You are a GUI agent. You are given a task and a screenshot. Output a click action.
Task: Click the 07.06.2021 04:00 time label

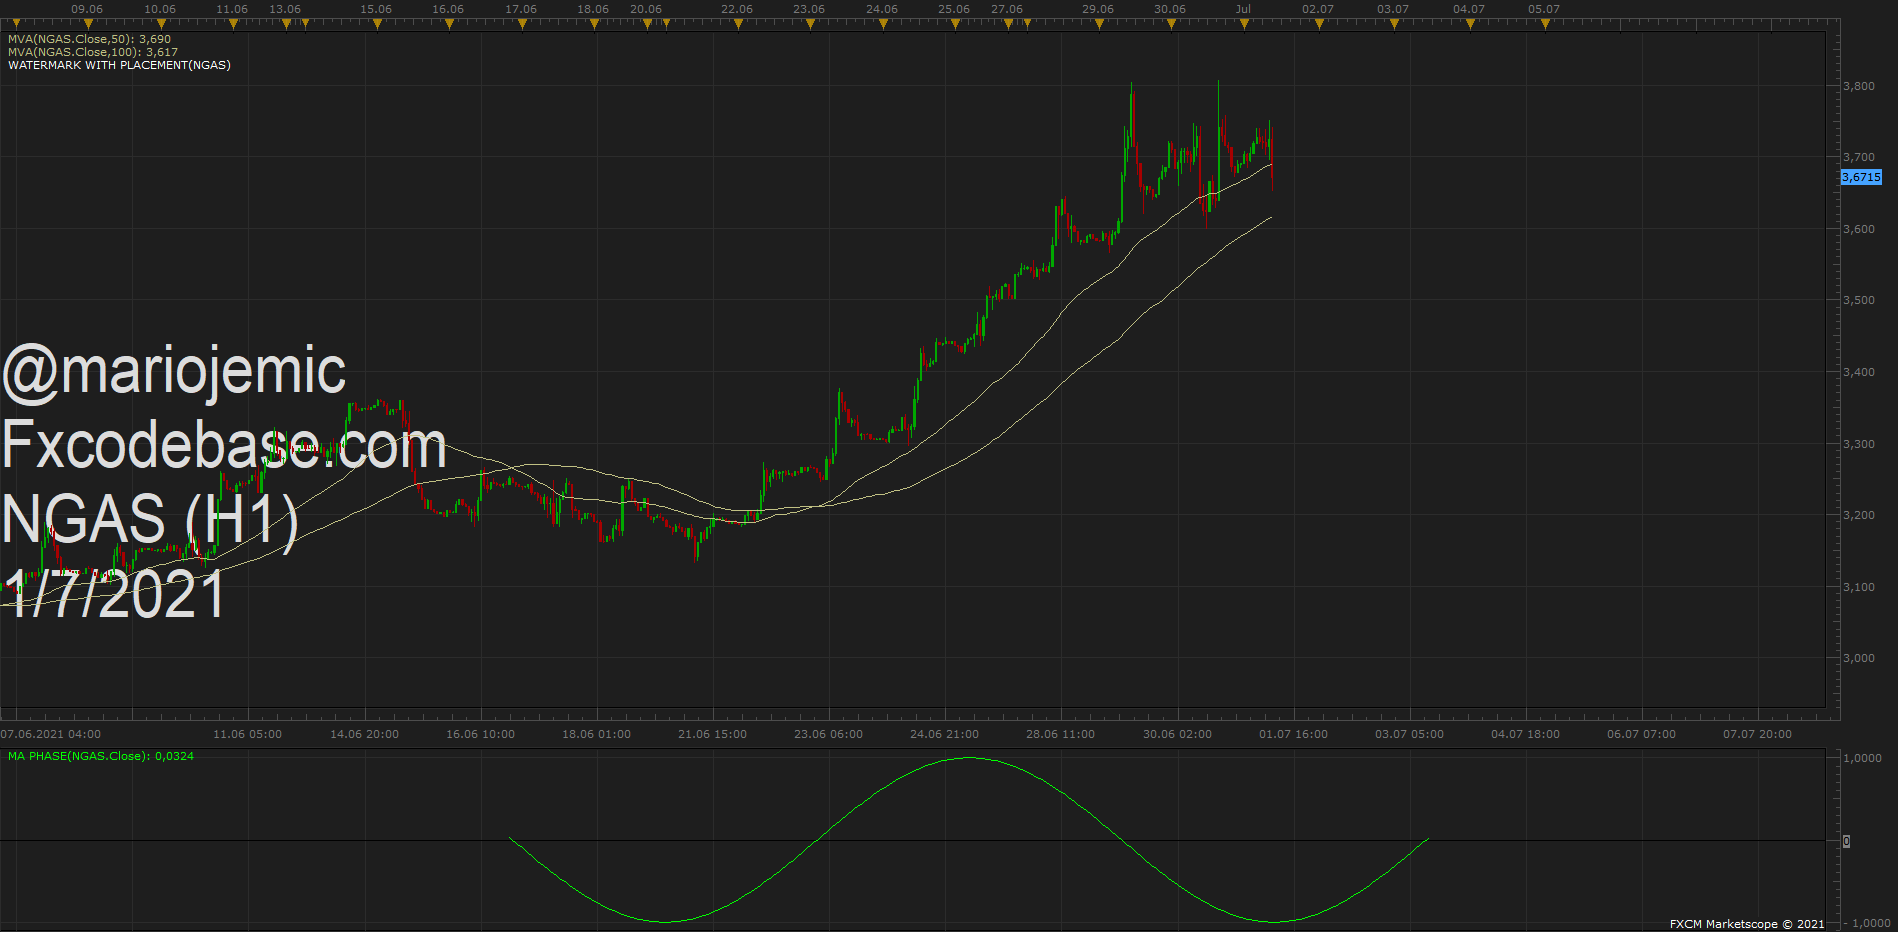[x=51, y=734]
